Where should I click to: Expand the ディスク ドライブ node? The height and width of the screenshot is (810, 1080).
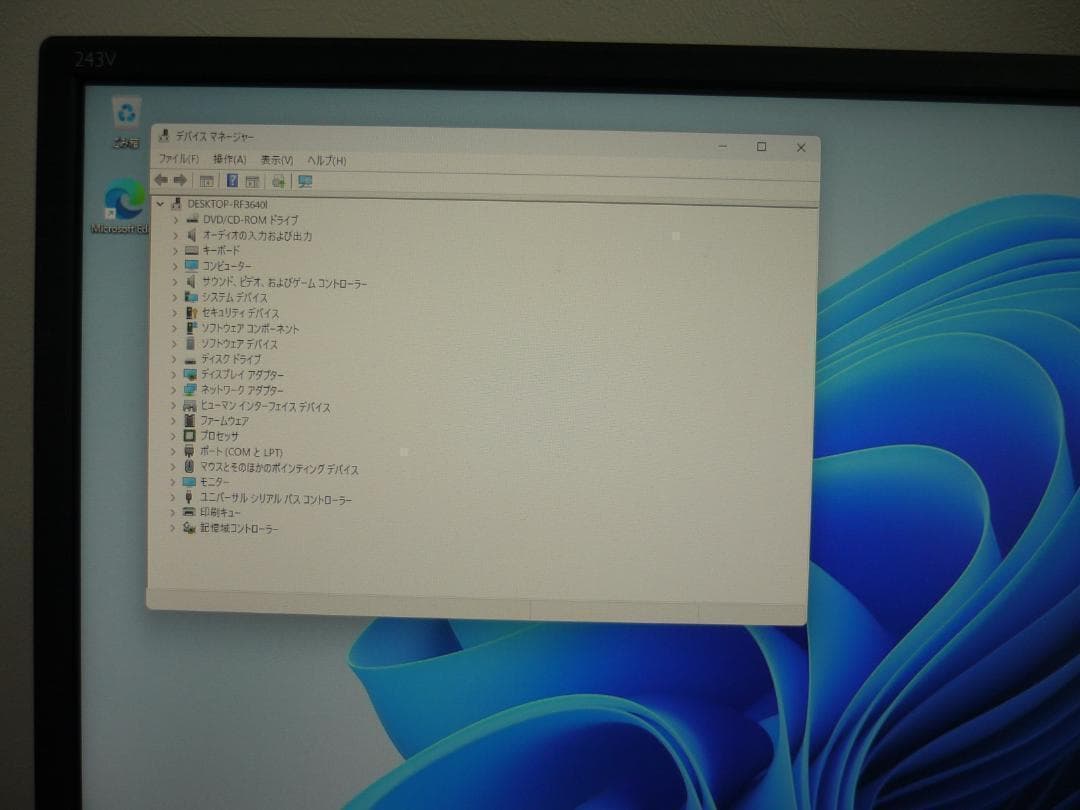[x=174, y=359]
